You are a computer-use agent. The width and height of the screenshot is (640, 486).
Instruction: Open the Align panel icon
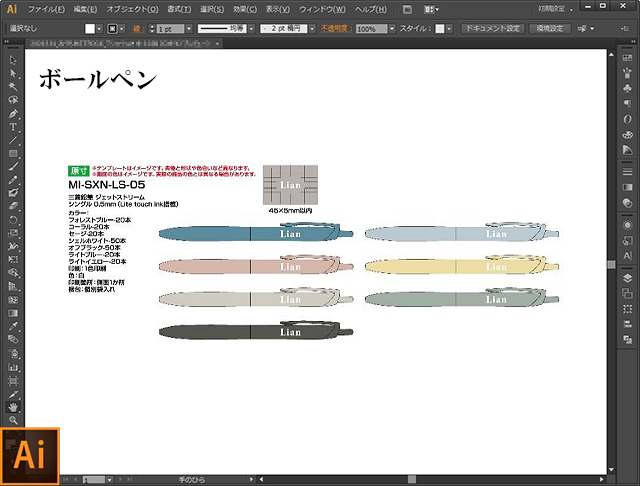coord(627,324)
